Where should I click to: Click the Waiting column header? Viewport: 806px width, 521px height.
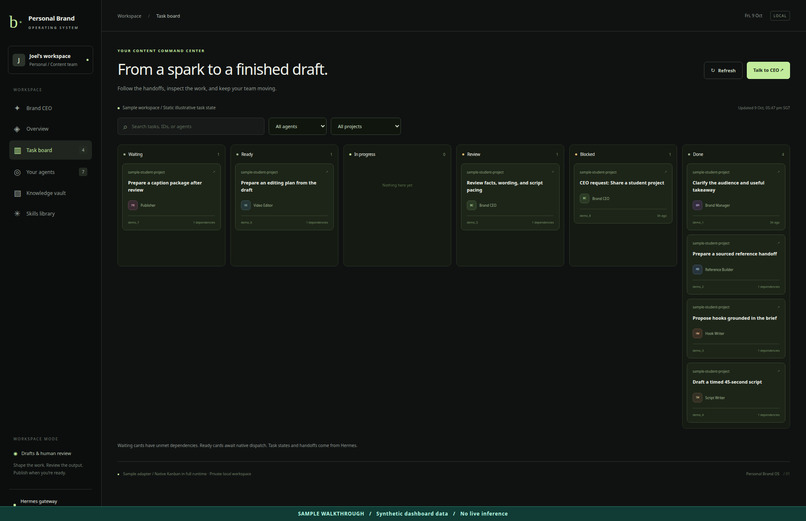click(172, 154)
